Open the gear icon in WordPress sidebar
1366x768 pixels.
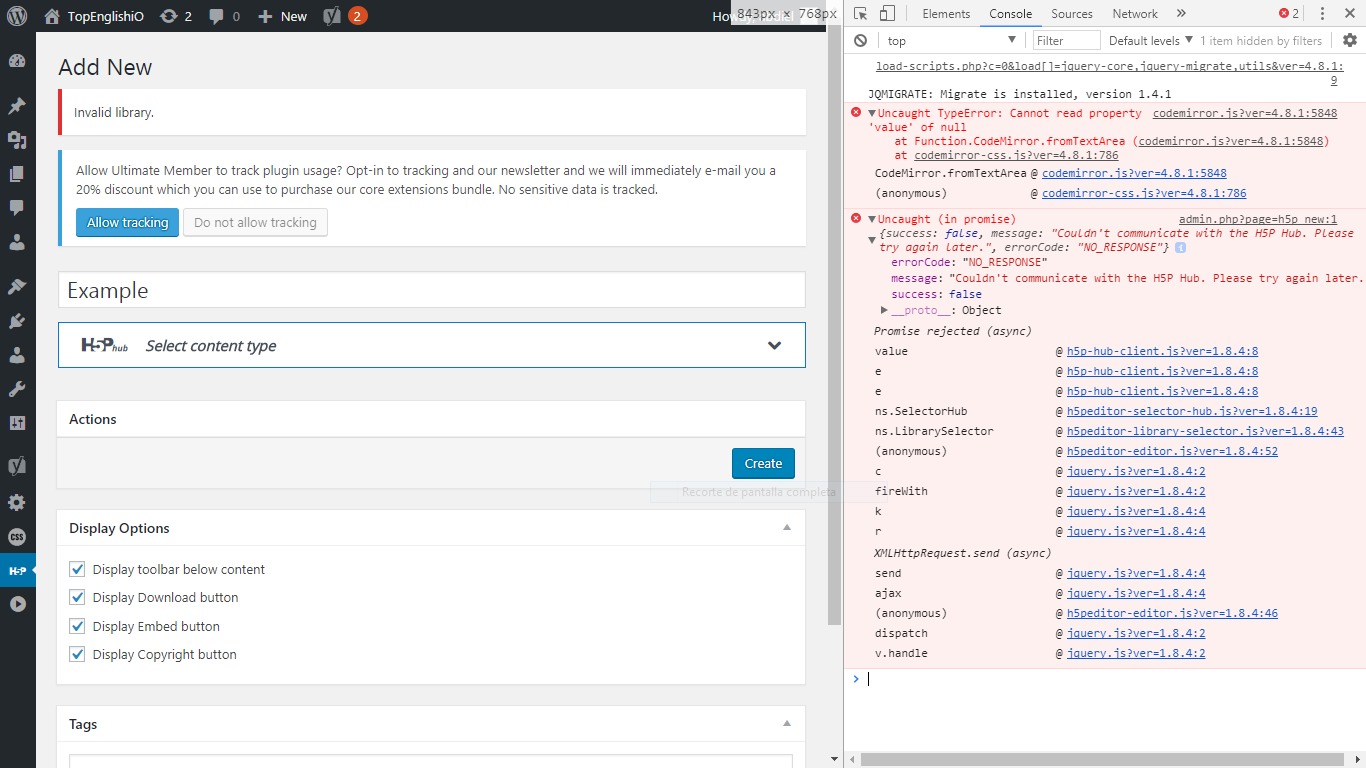(17, 502)
